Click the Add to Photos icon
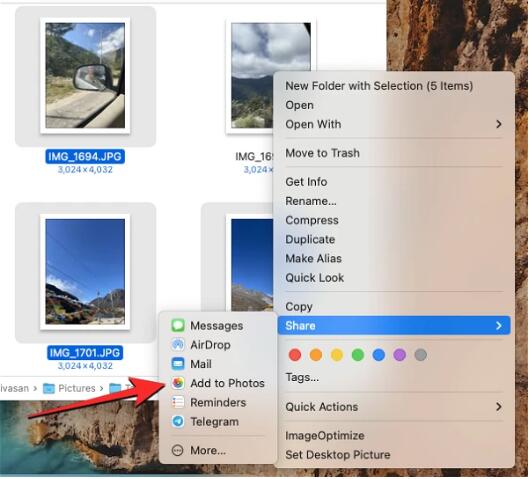 178,383
